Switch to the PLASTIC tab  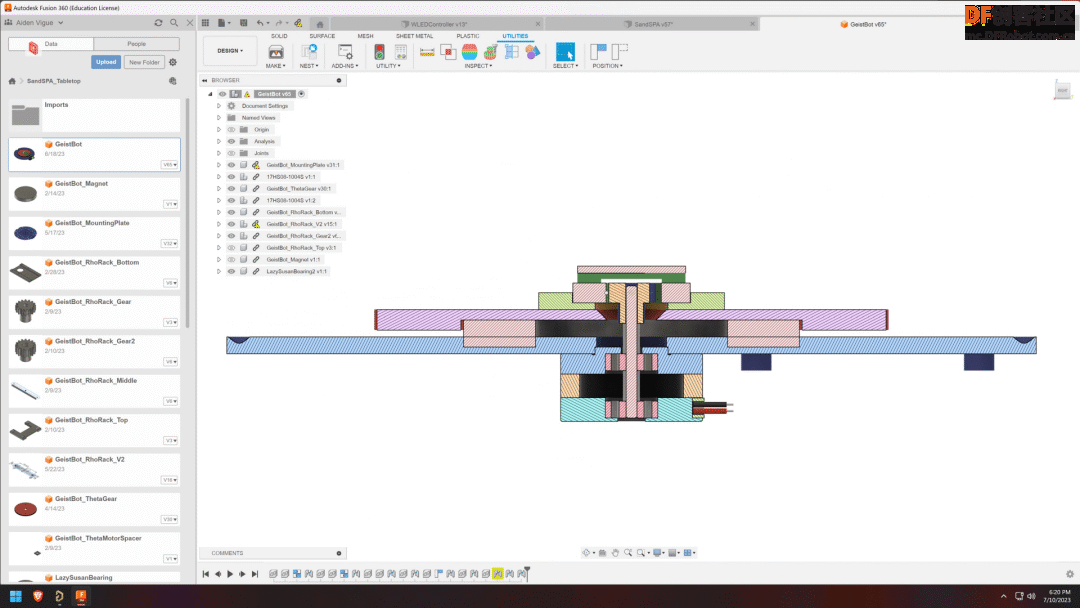click(468, 36)
